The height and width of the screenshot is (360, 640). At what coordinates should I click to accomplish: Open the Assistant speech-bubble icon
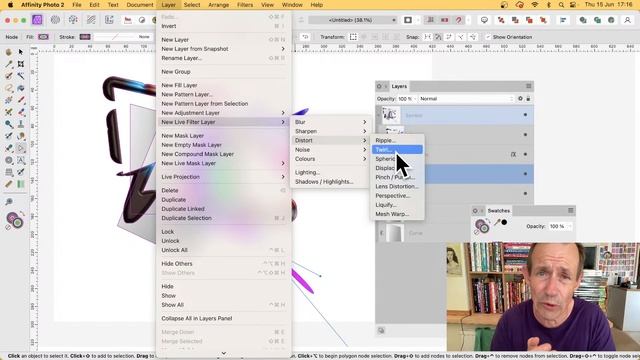click(x=484, y=20)
